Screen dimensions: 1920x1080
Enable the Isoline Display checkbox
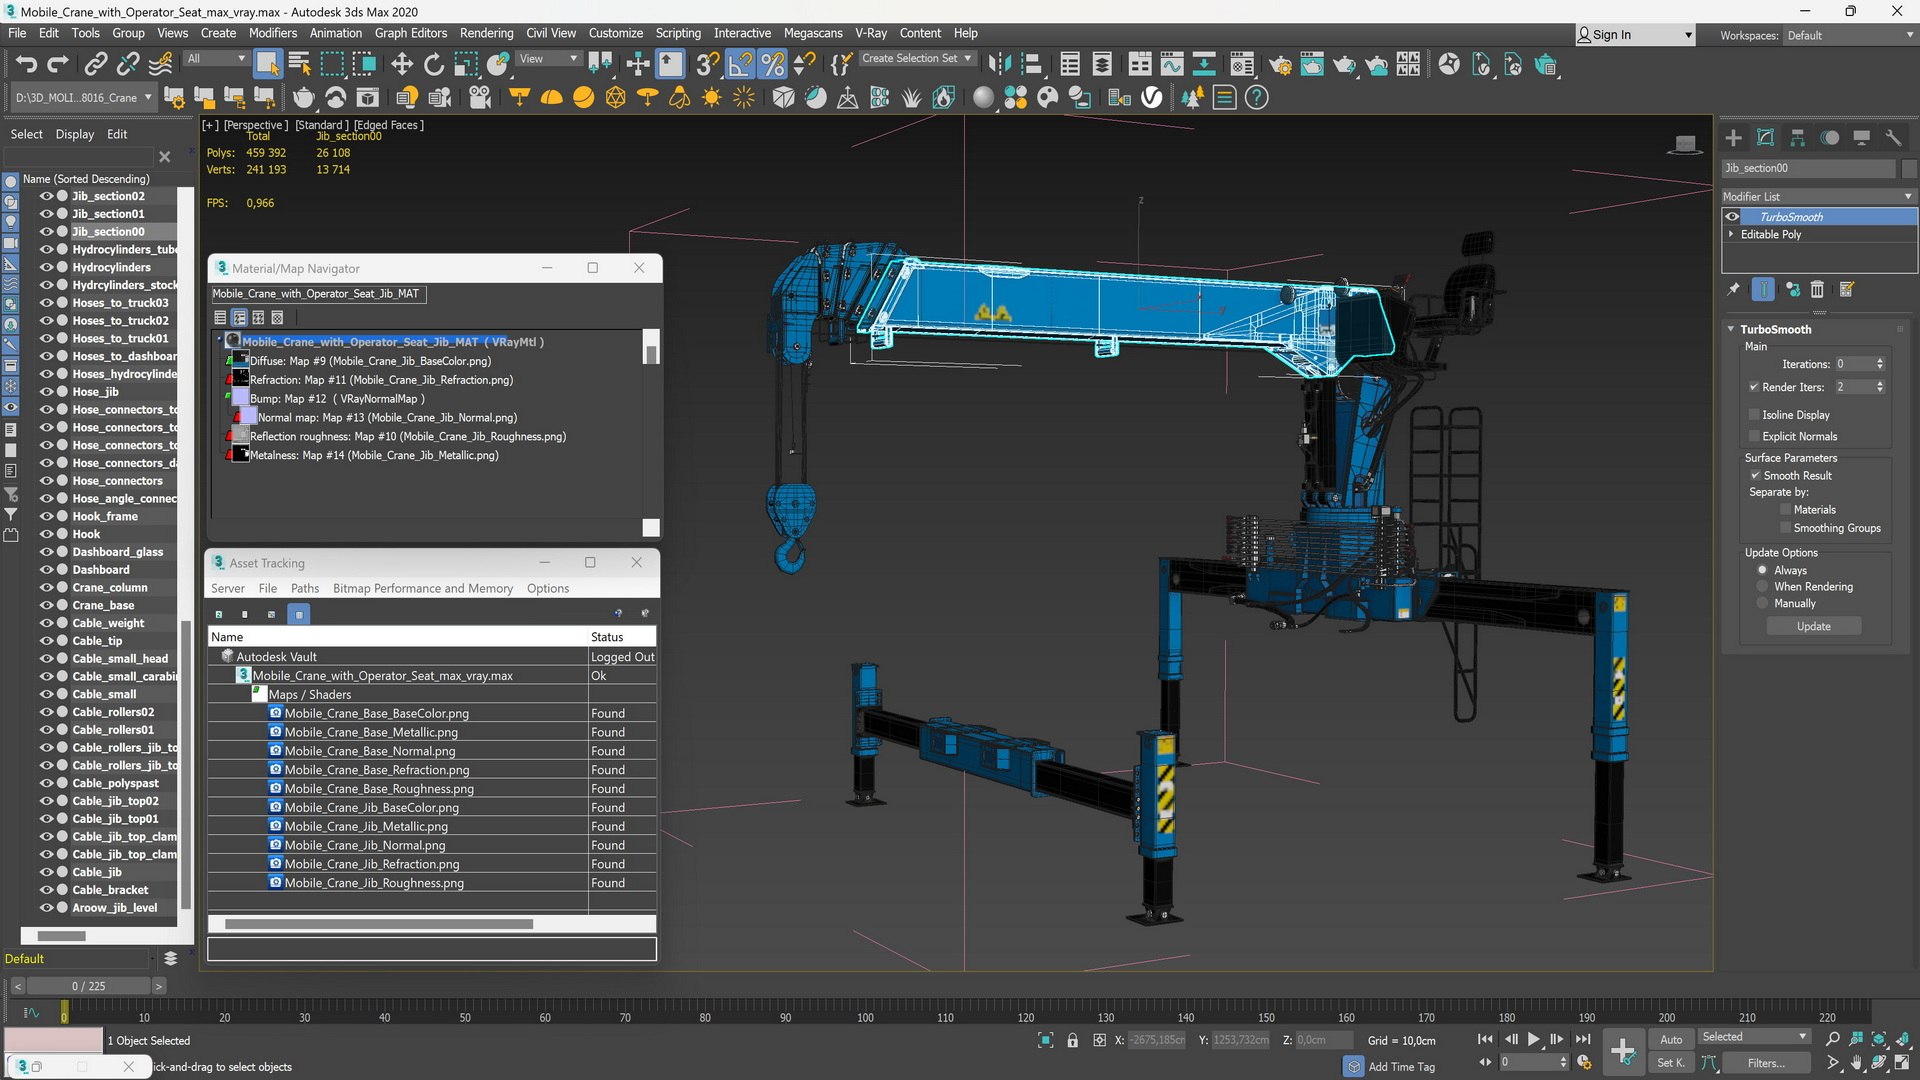coord(1754,415)
